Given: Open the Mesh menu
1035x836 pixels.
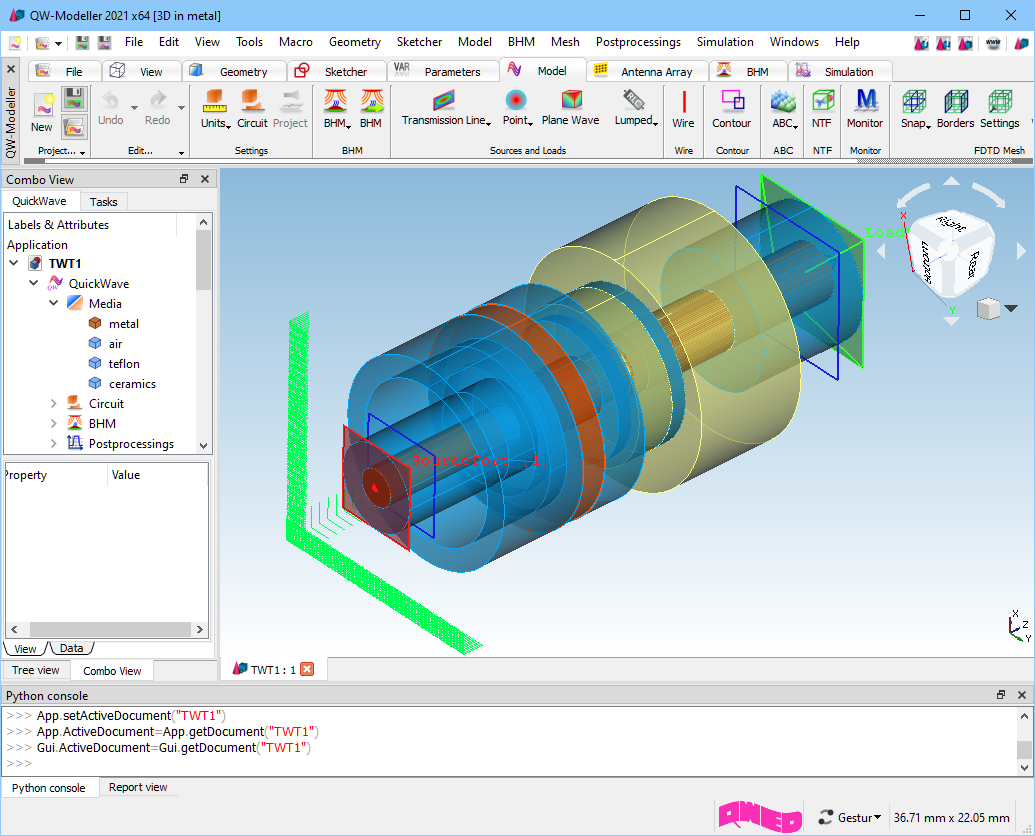Looking at the screenshot, I should pyautogui.click(x=565, y=42).
